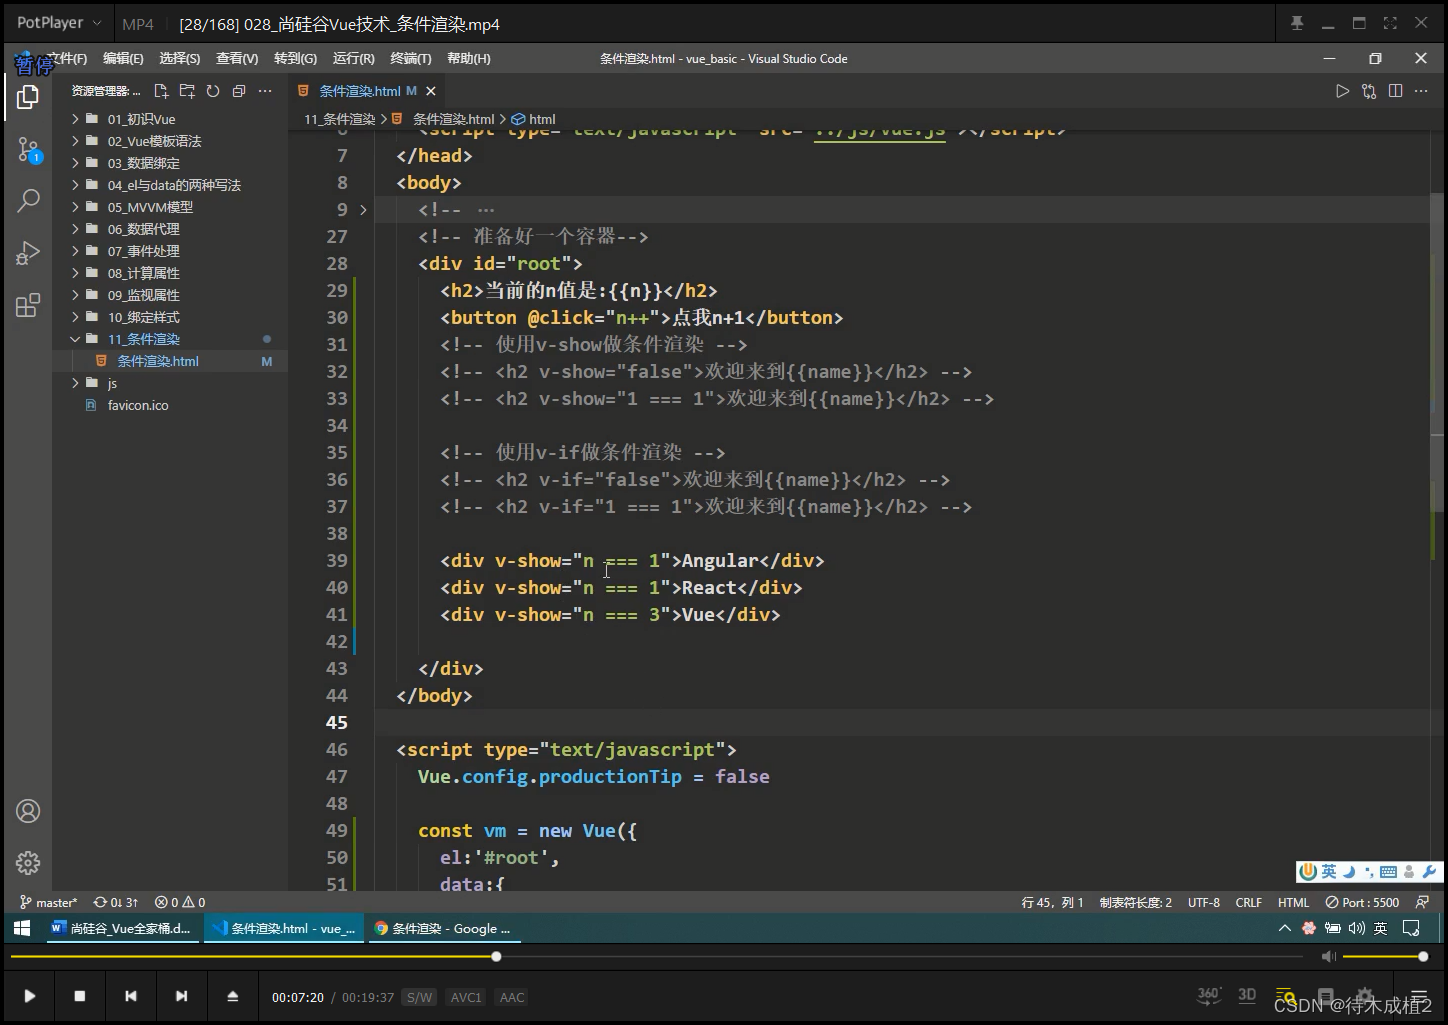Run the file with the editor play icon
The image size is (1448, 1025).
point(1342,91)
